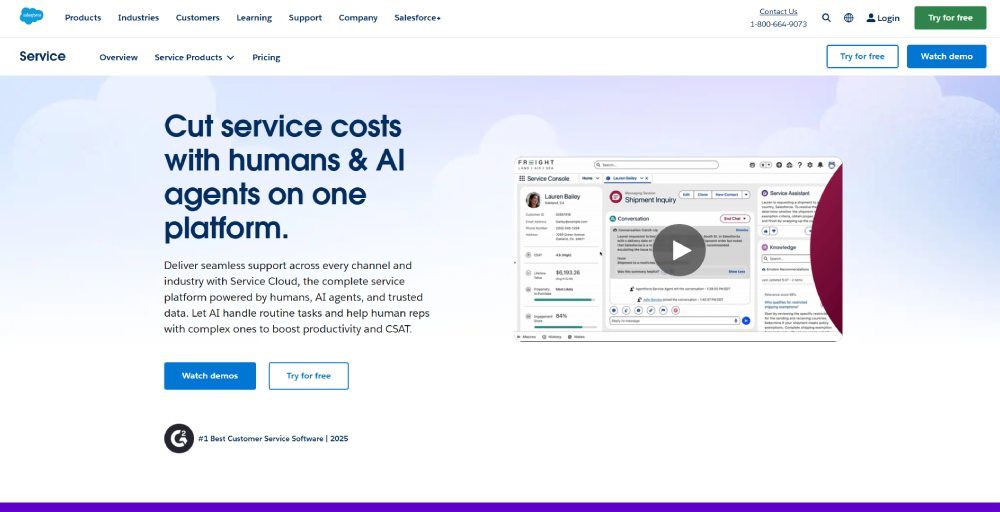Play the Service Console demo video
Viewport: 1000px width, 512px height.
point(679,250)
